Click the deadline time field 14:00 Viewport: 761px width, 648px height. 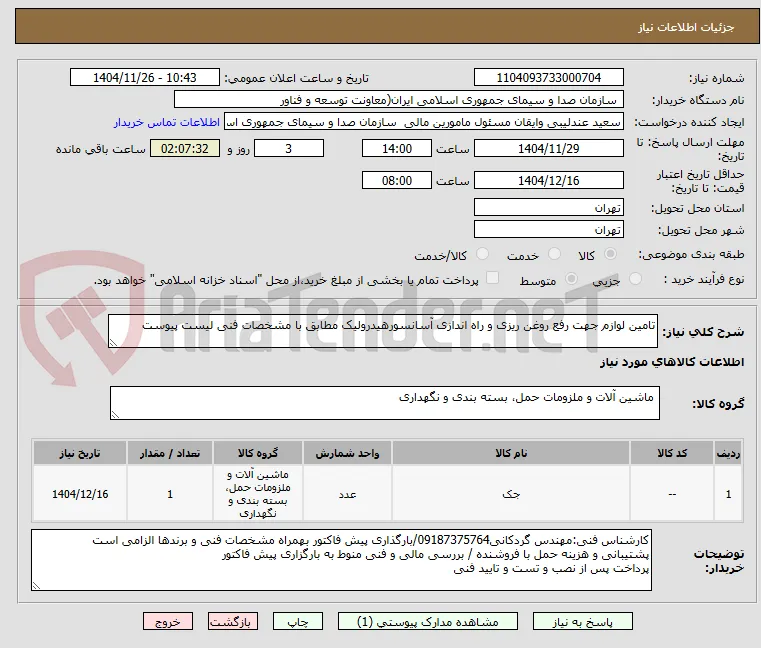(397, 149)
